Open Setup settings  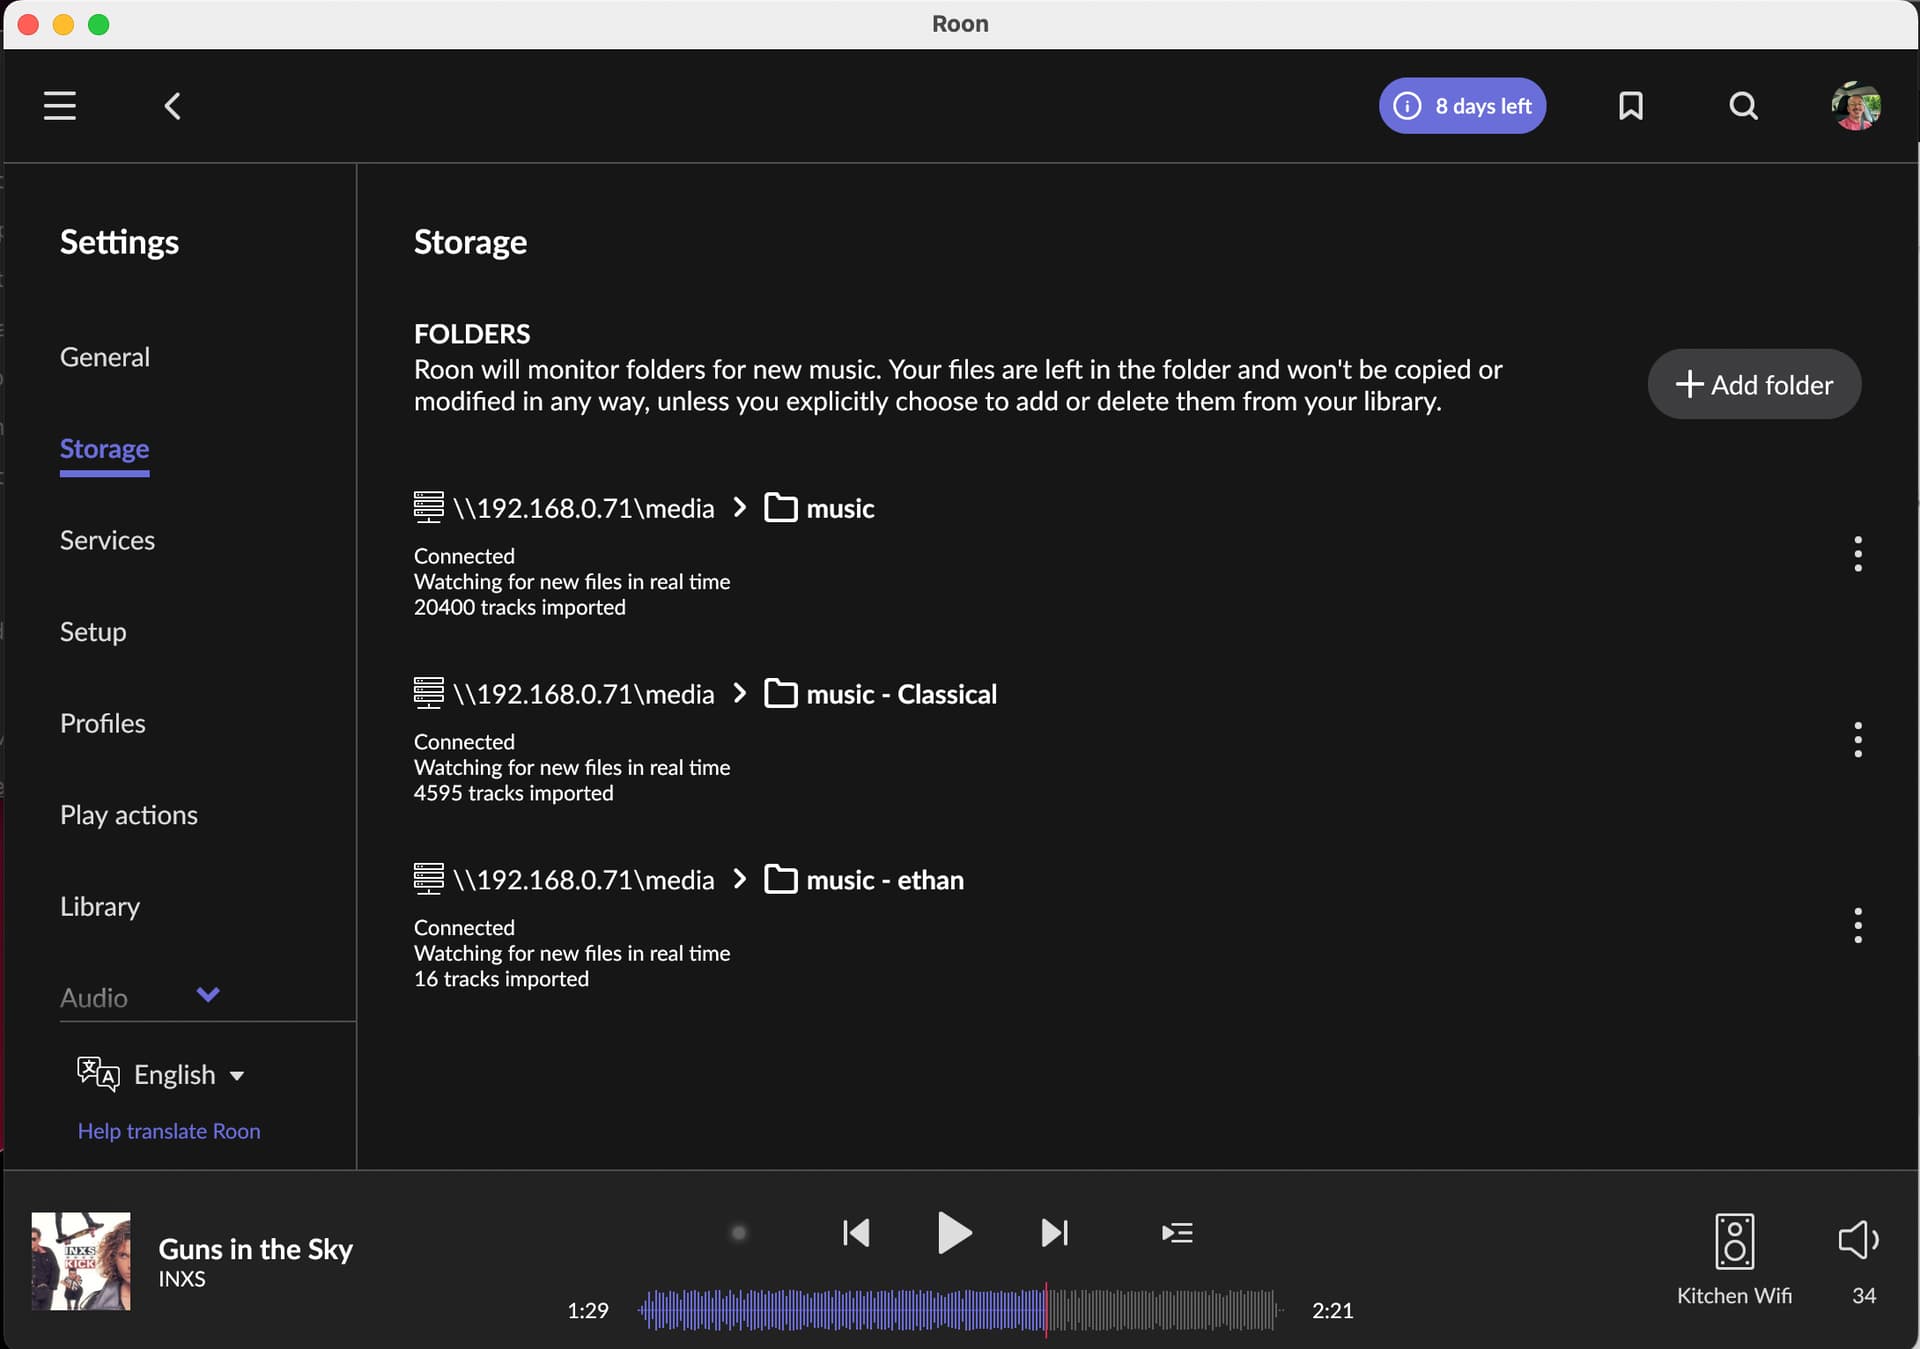(93, 632)
